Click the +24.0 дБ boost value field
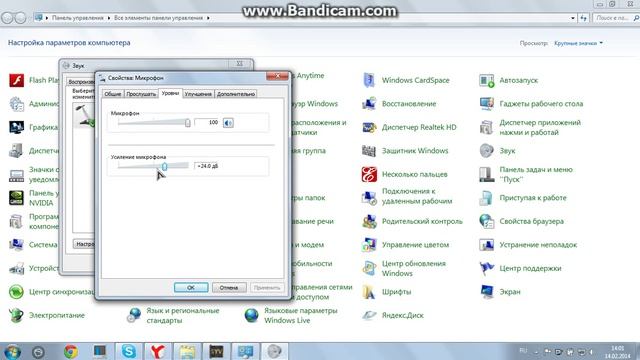The width and height of the screenshot is (640, 360). pyautogui.click(x=207, y=166)
